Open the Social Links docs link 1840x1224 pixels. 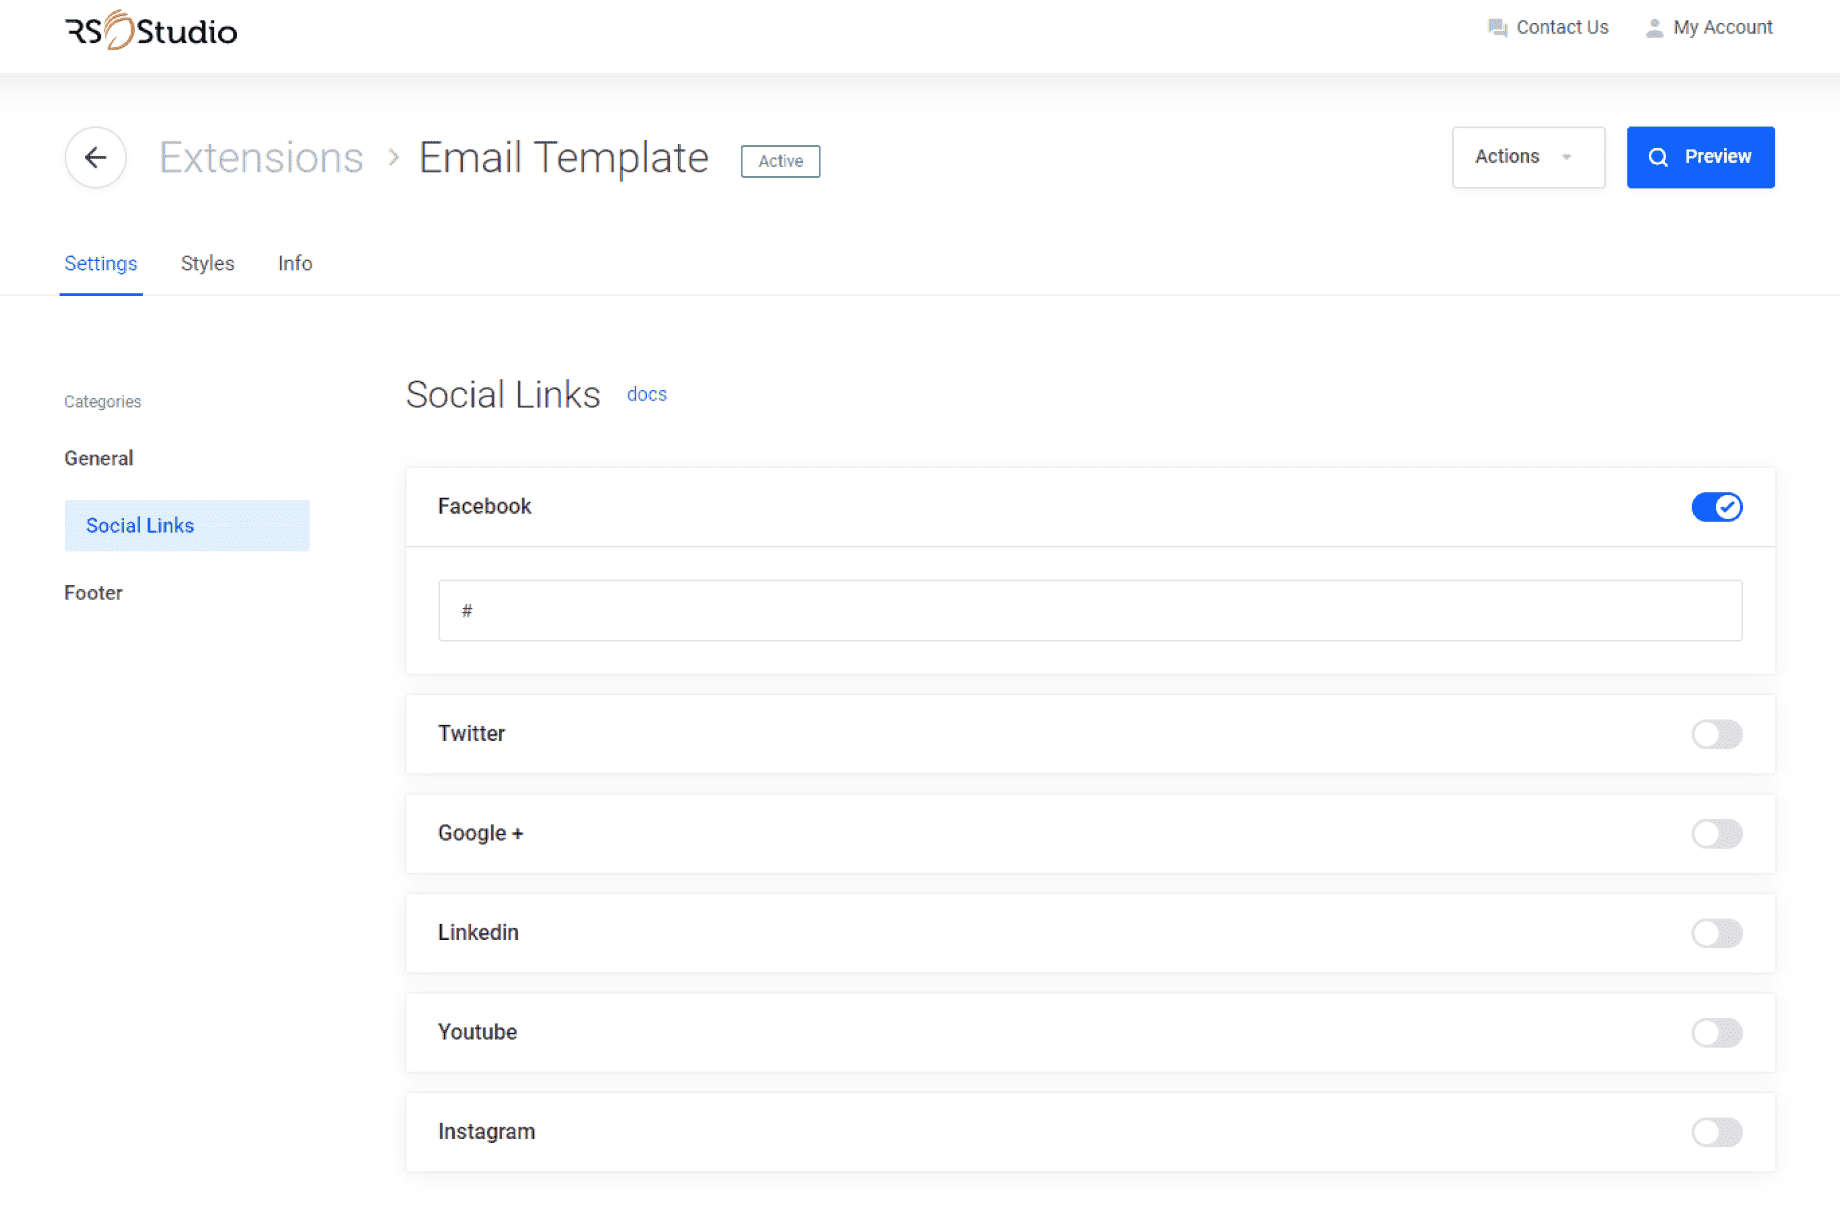click(x=646, y=394)
